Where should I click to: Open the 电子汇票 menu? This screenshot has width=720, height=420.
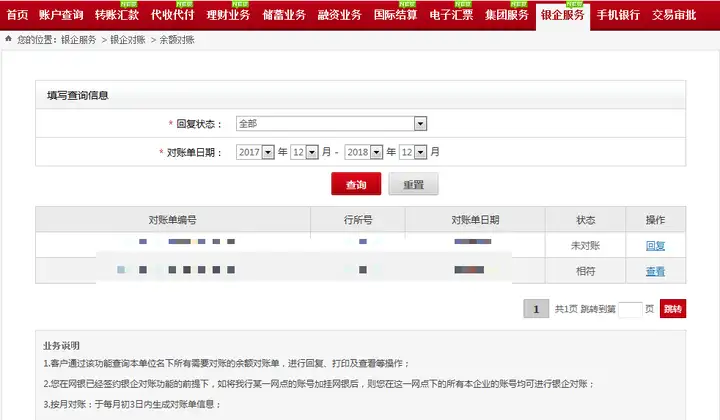(451, 15)
